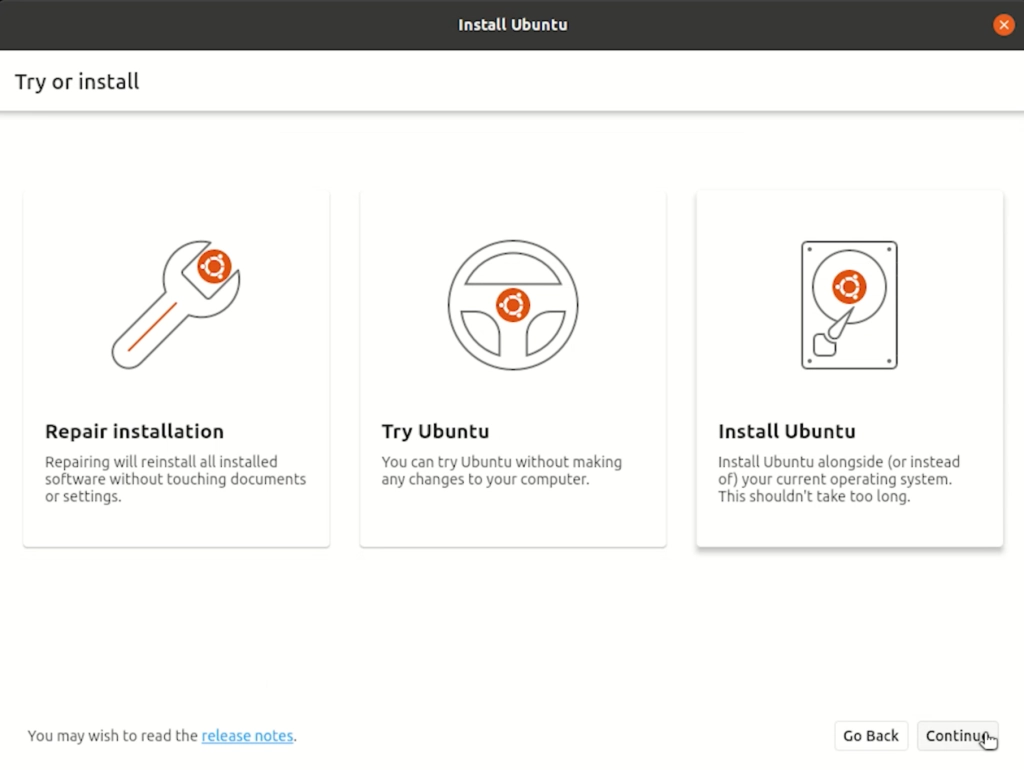The width and height of the screenshot is (1024, 770).
Task: Click the "try Ubuntu without making changes" description
Action: tap(501, 471)
